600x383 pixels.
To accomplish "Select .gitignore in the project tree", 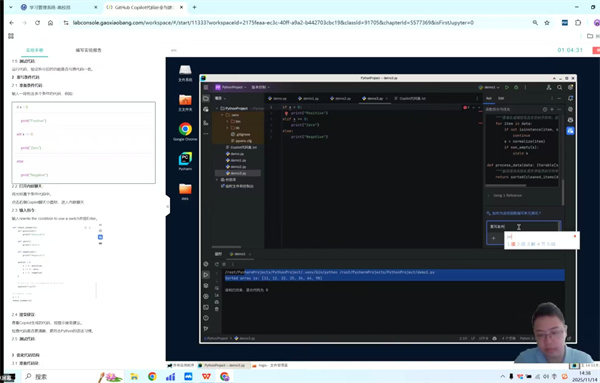I will [x=241, y=134].
